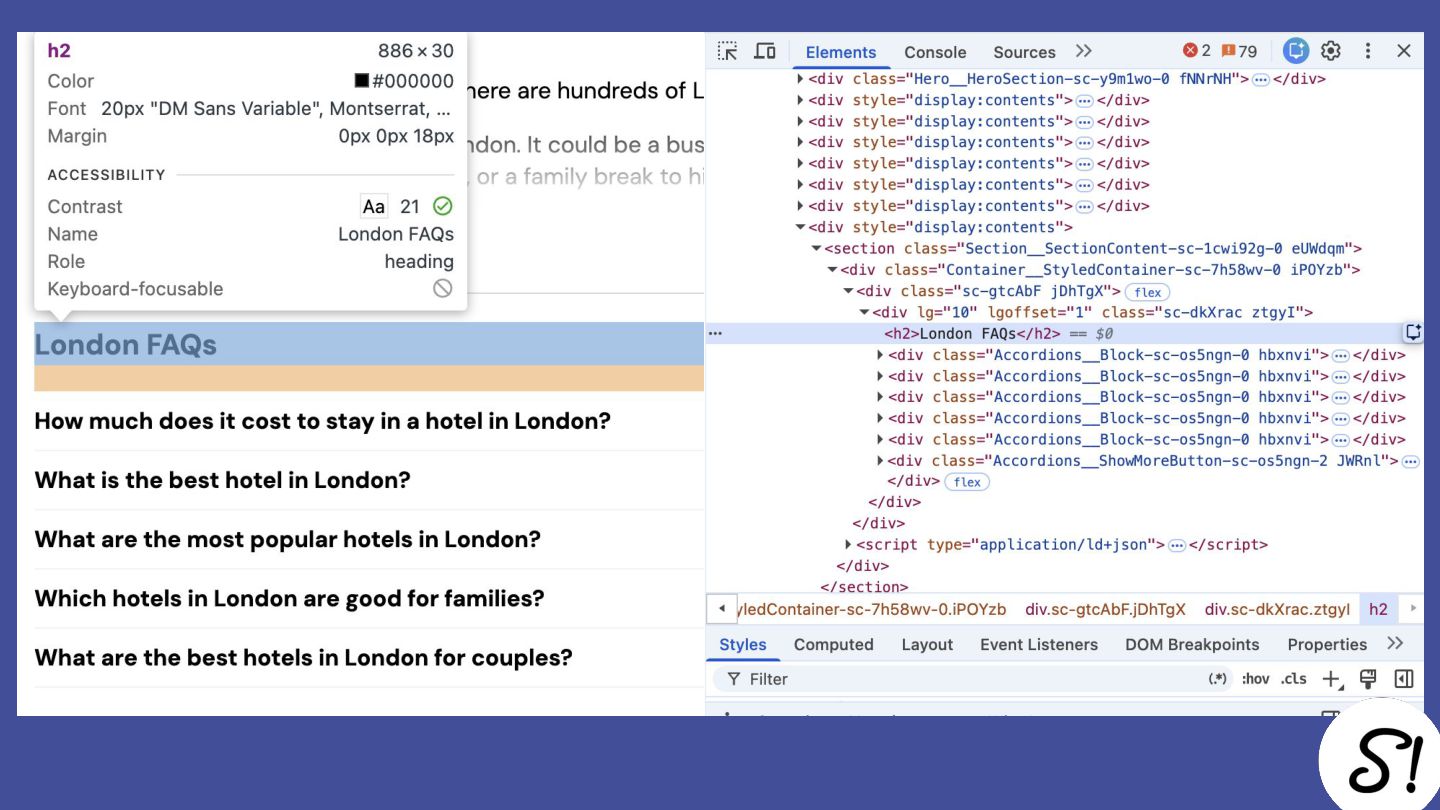1440x810 pixels.
Task: Activate the inspect element picker icon
Action: point(728,51)
